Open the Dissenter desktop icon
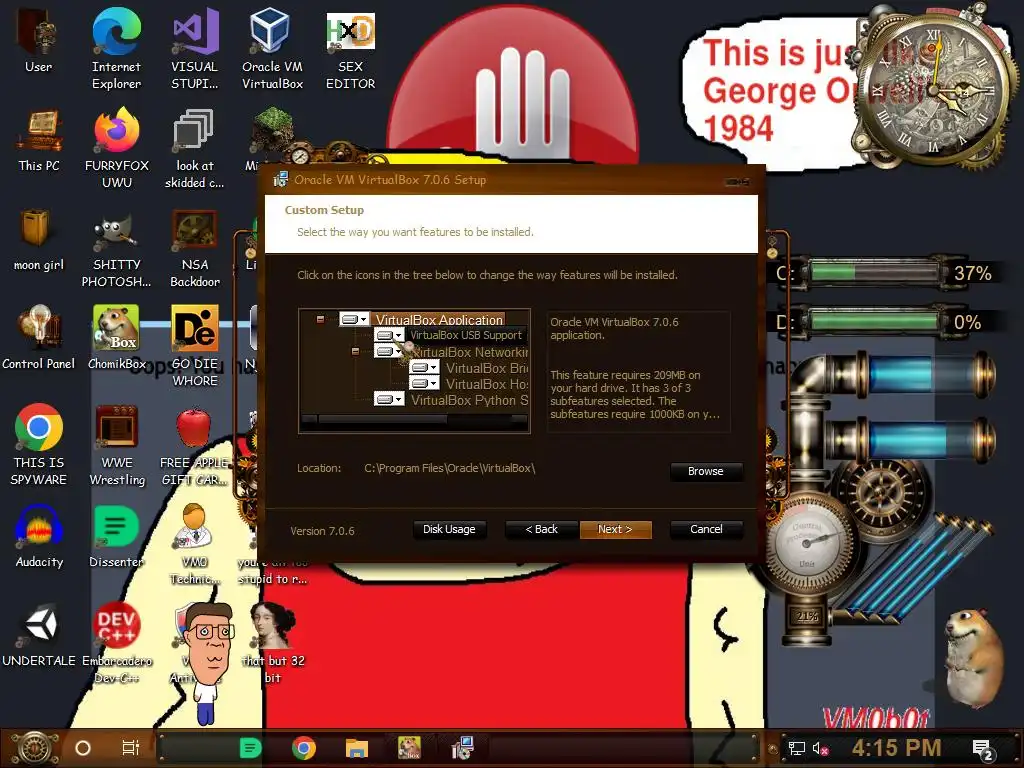 (117, 536)
